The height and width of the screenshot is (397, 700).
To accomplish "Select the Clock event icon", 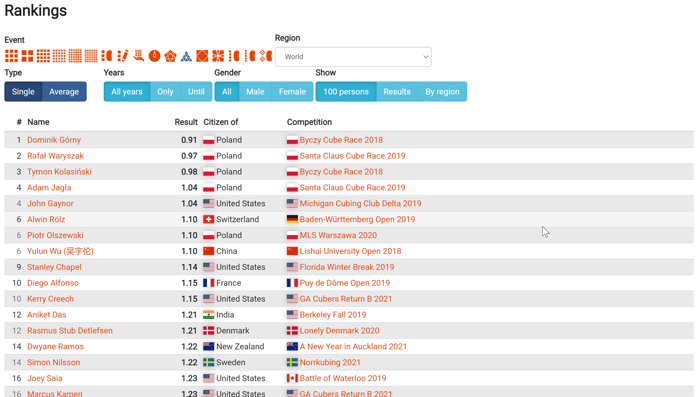I will click(x=154, y=56).
